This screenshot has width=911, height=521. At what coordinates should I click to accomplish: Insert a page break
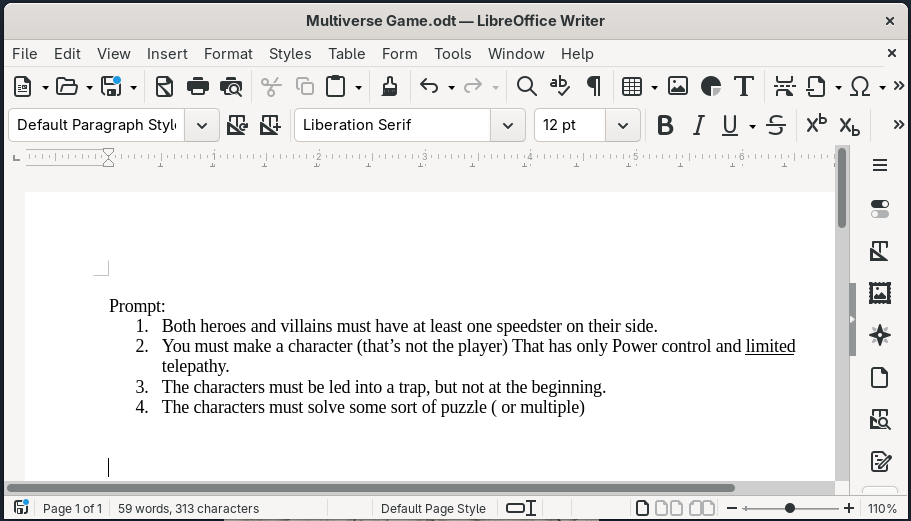click(784, 87)
